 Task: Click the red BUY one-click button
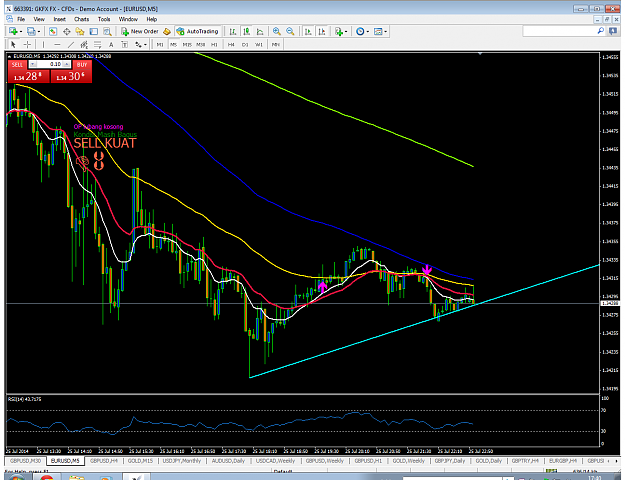71,76
